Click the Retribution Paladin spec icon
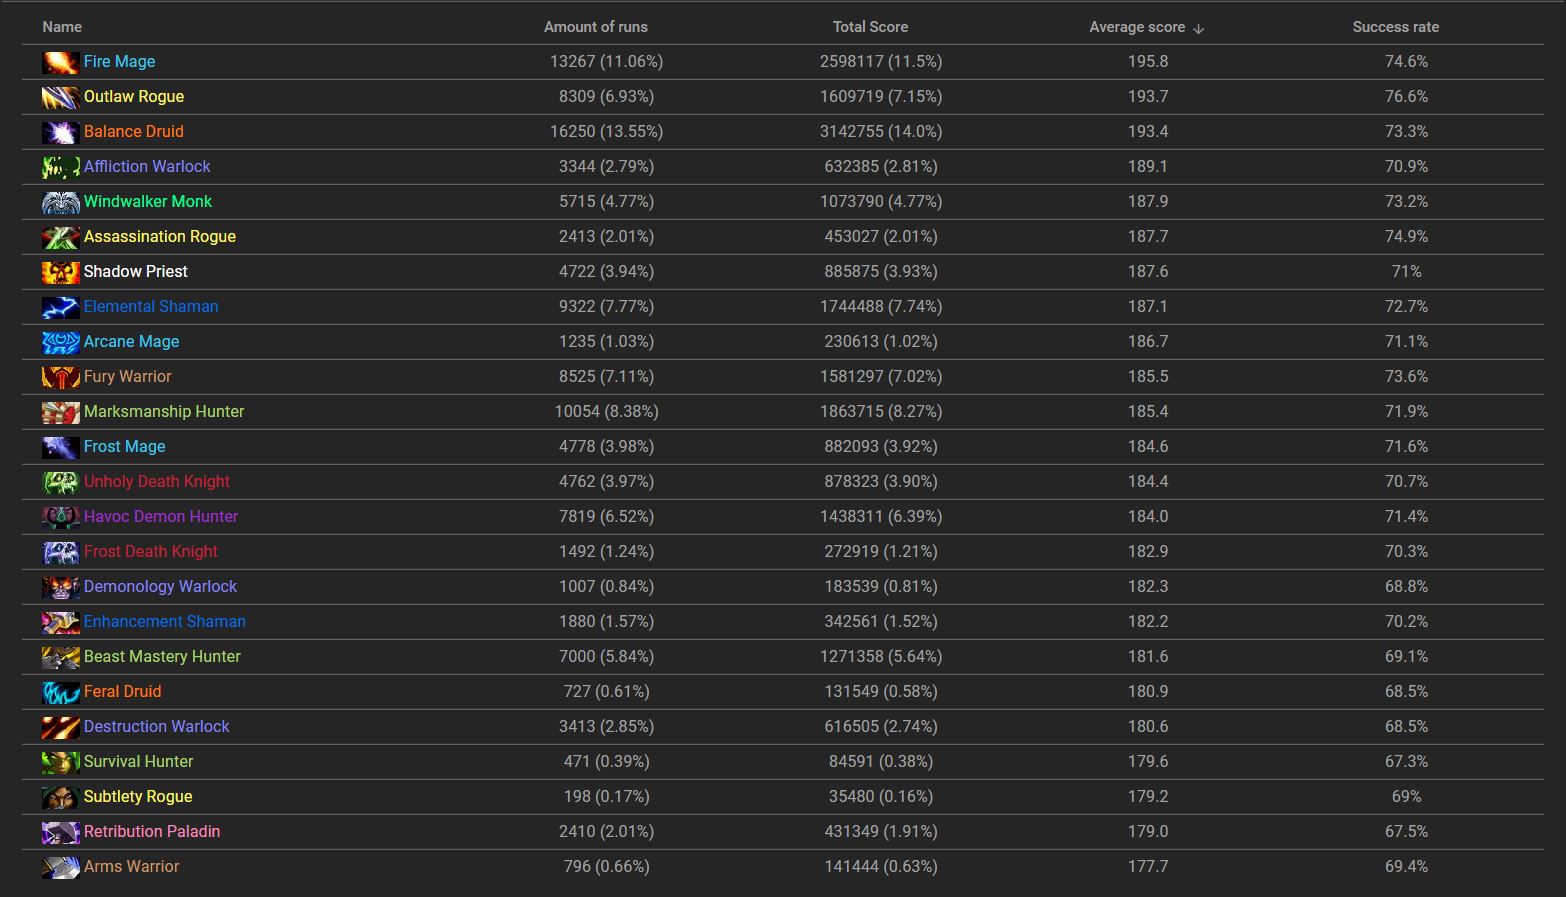The image size is (1566, 897). click(x=60, y=832)
